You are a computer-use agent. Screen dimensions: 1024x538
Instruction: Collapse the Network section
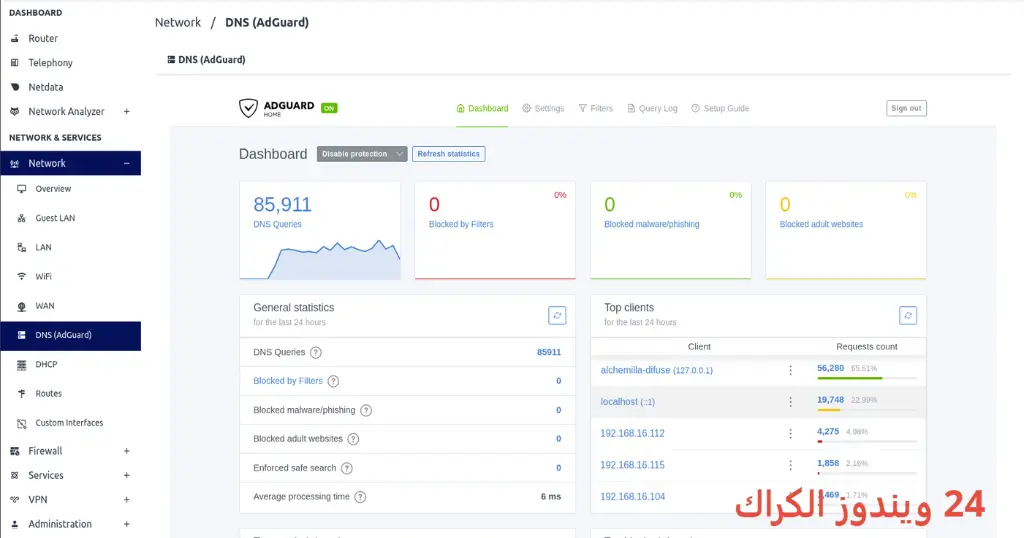(127, 163)
